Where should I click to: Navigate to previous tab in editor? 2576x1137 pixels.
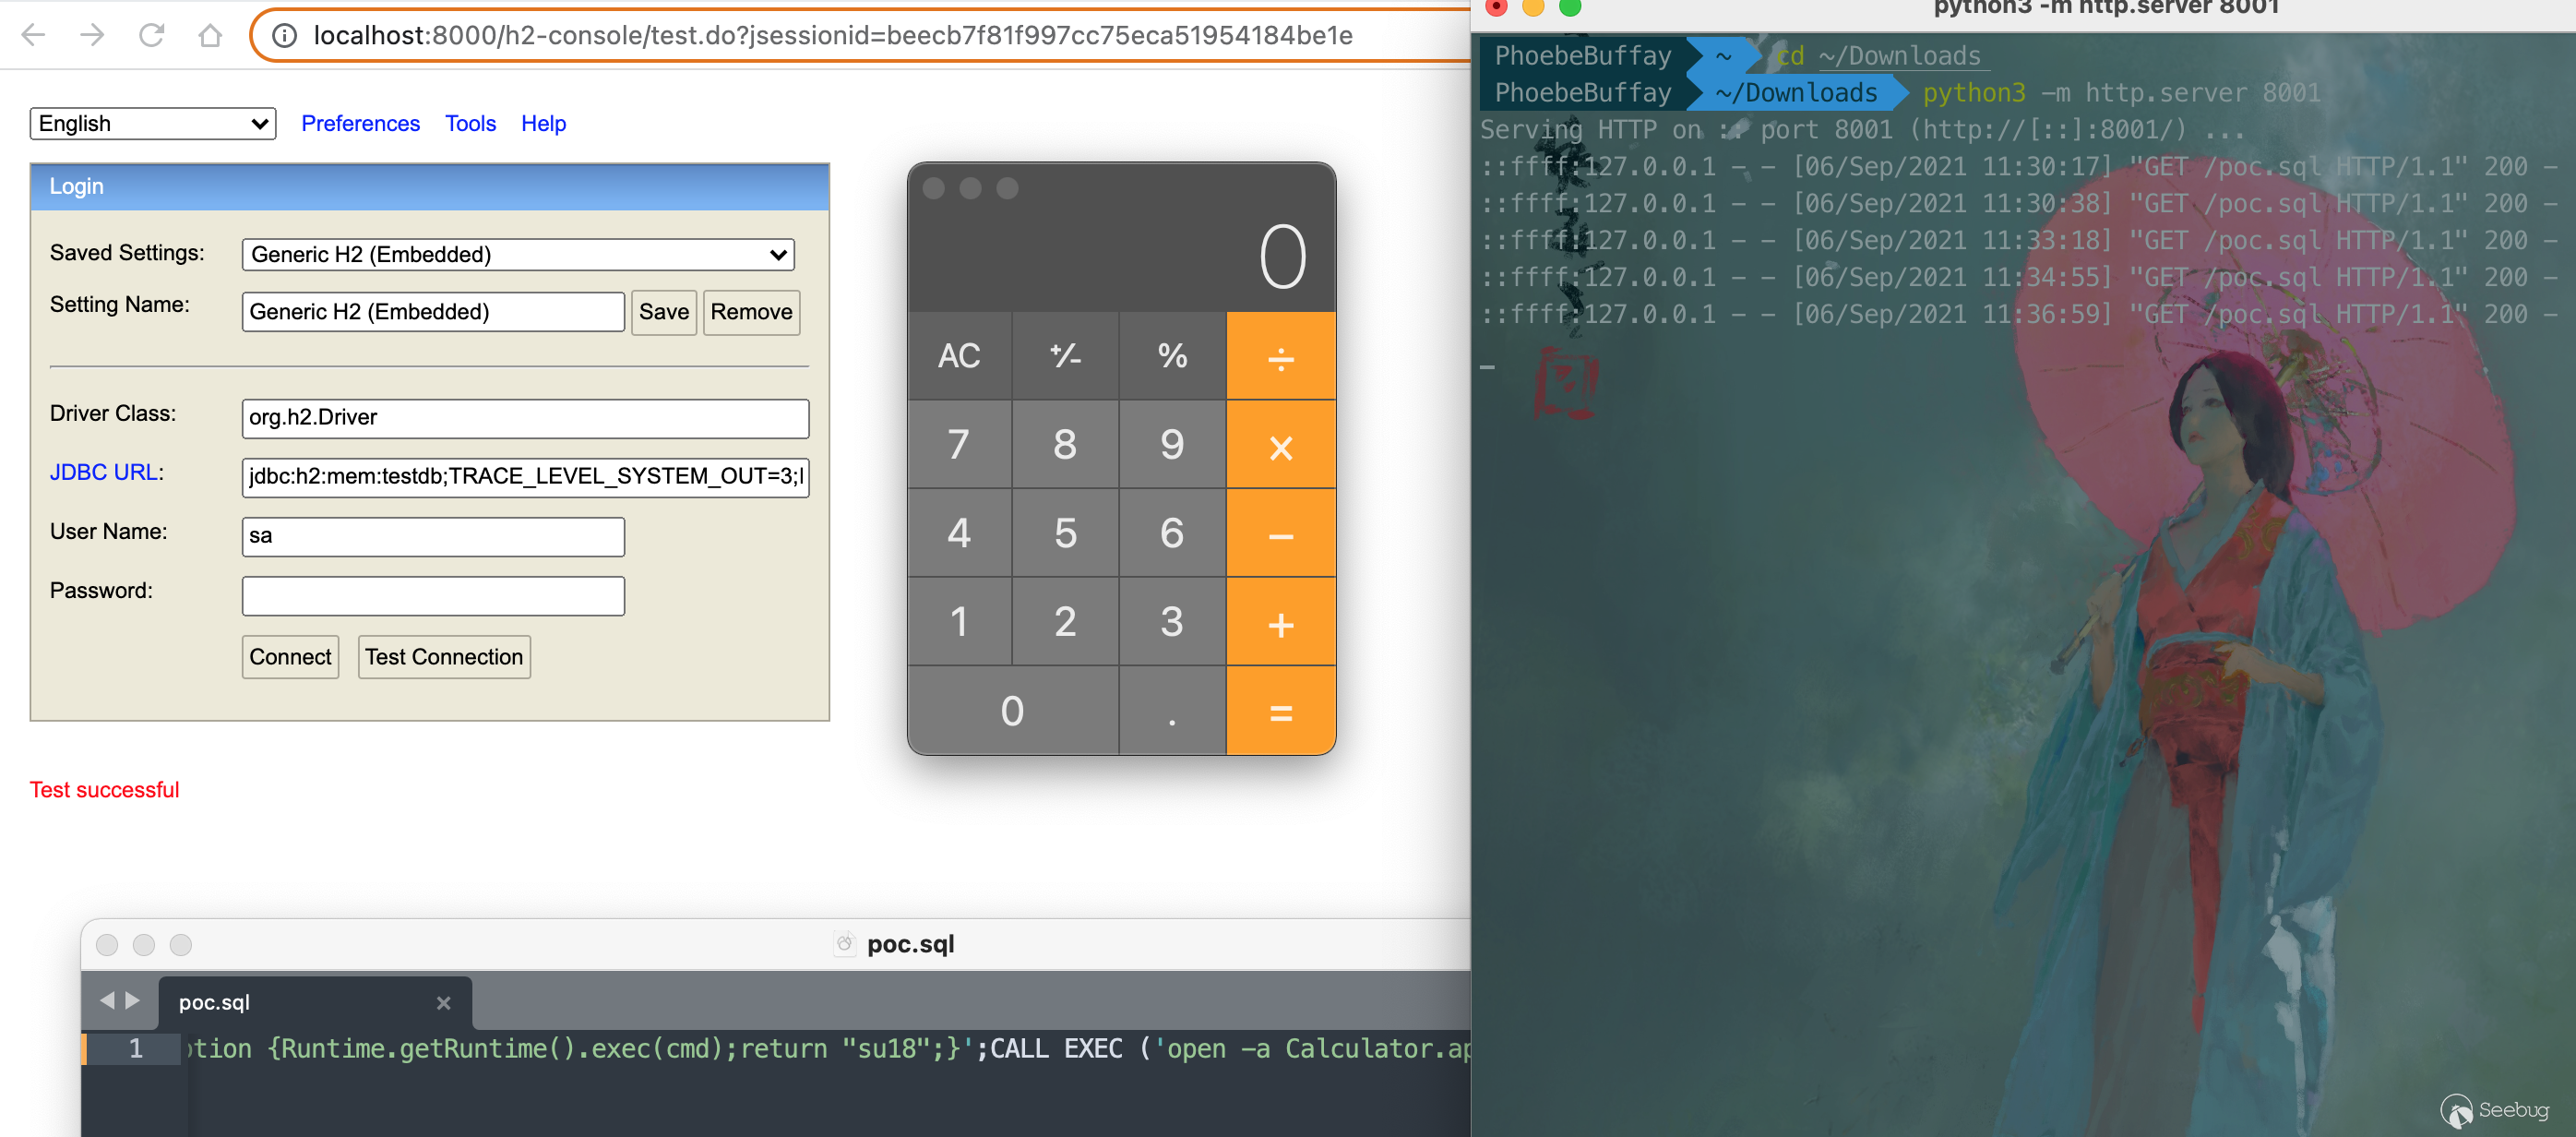[107, 1000]
